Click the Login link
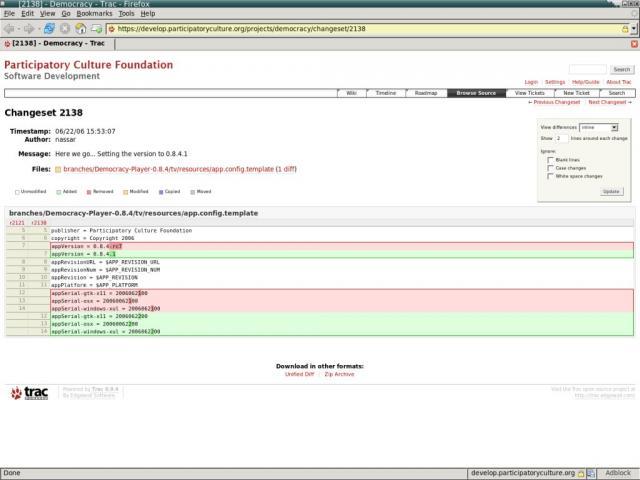 click(531, 82)
